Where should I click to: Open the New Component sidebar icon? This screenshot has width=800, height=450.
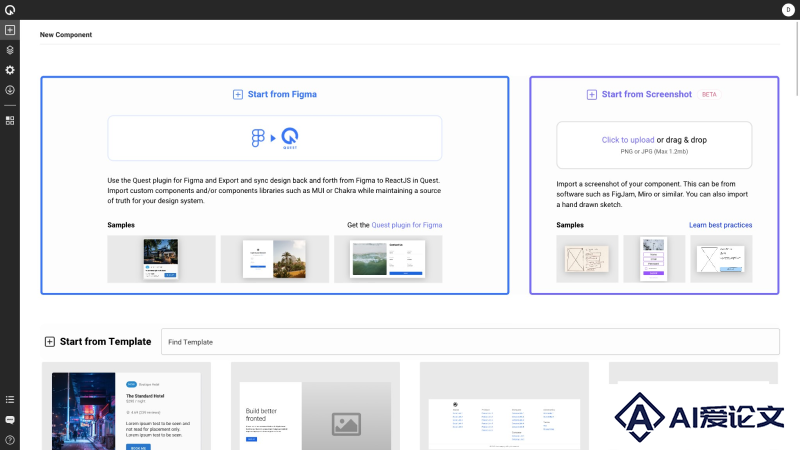coord(10,30)
